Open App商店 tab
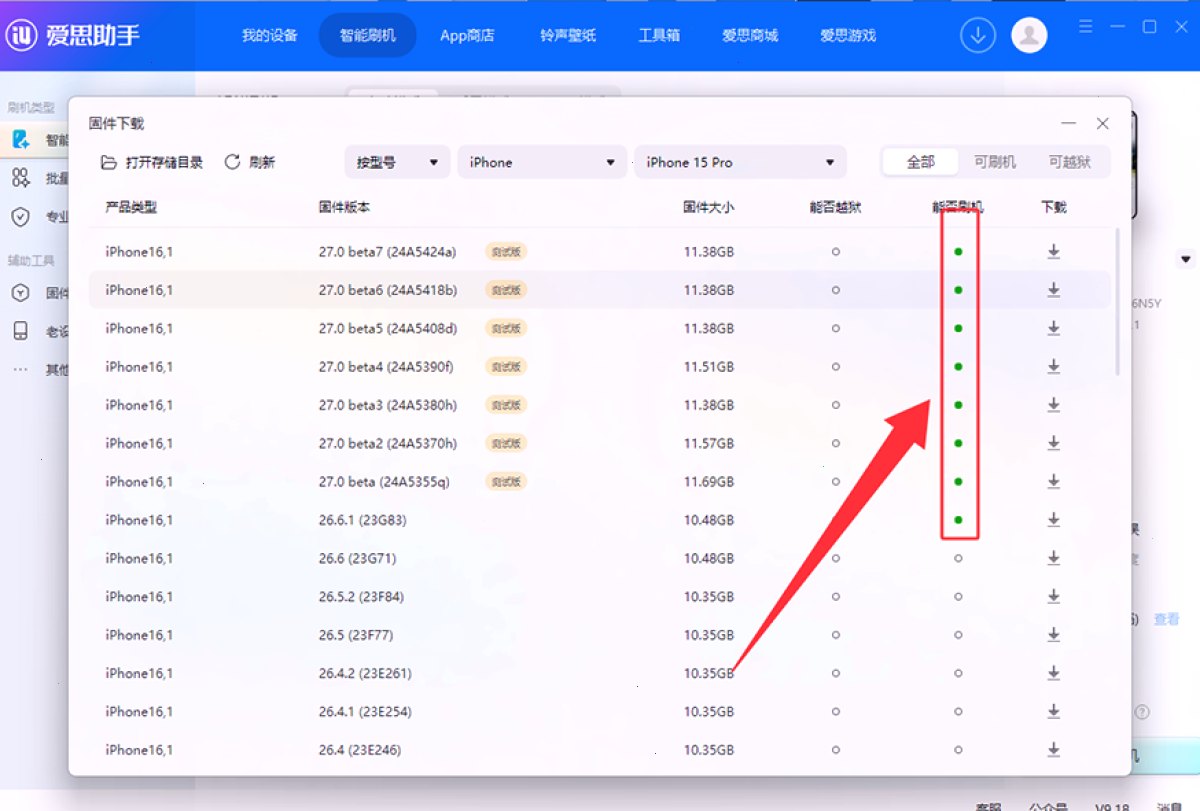 (467, 35)
